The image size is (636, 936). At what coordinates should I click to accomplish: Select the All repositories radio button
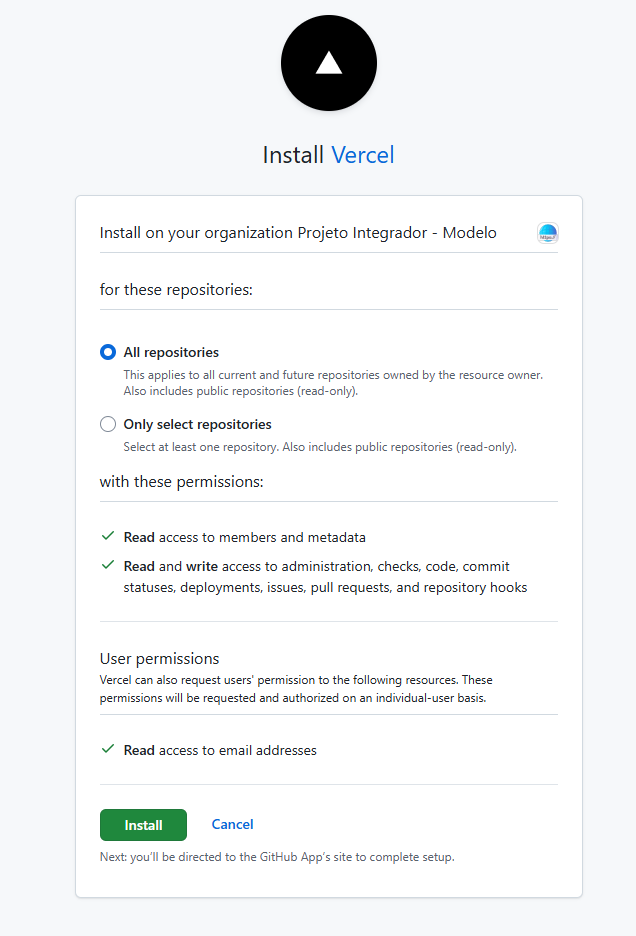click(108, 352)
